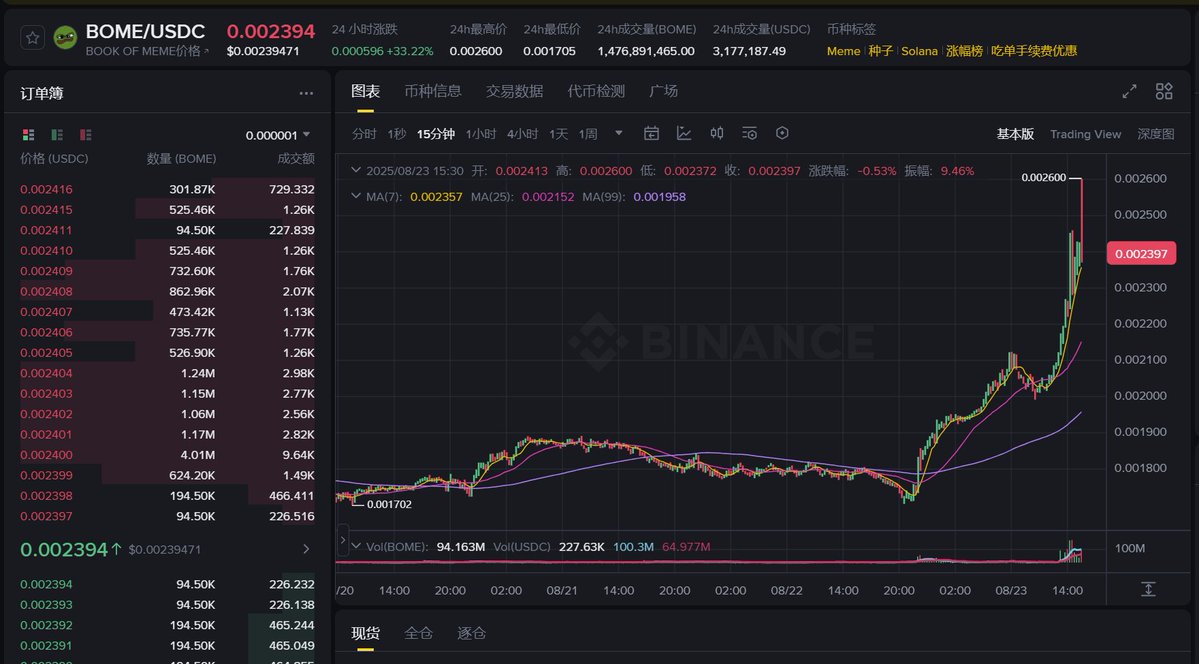Click the 成交额 column header
The image size is (1199, 664).
coord(296,158)
